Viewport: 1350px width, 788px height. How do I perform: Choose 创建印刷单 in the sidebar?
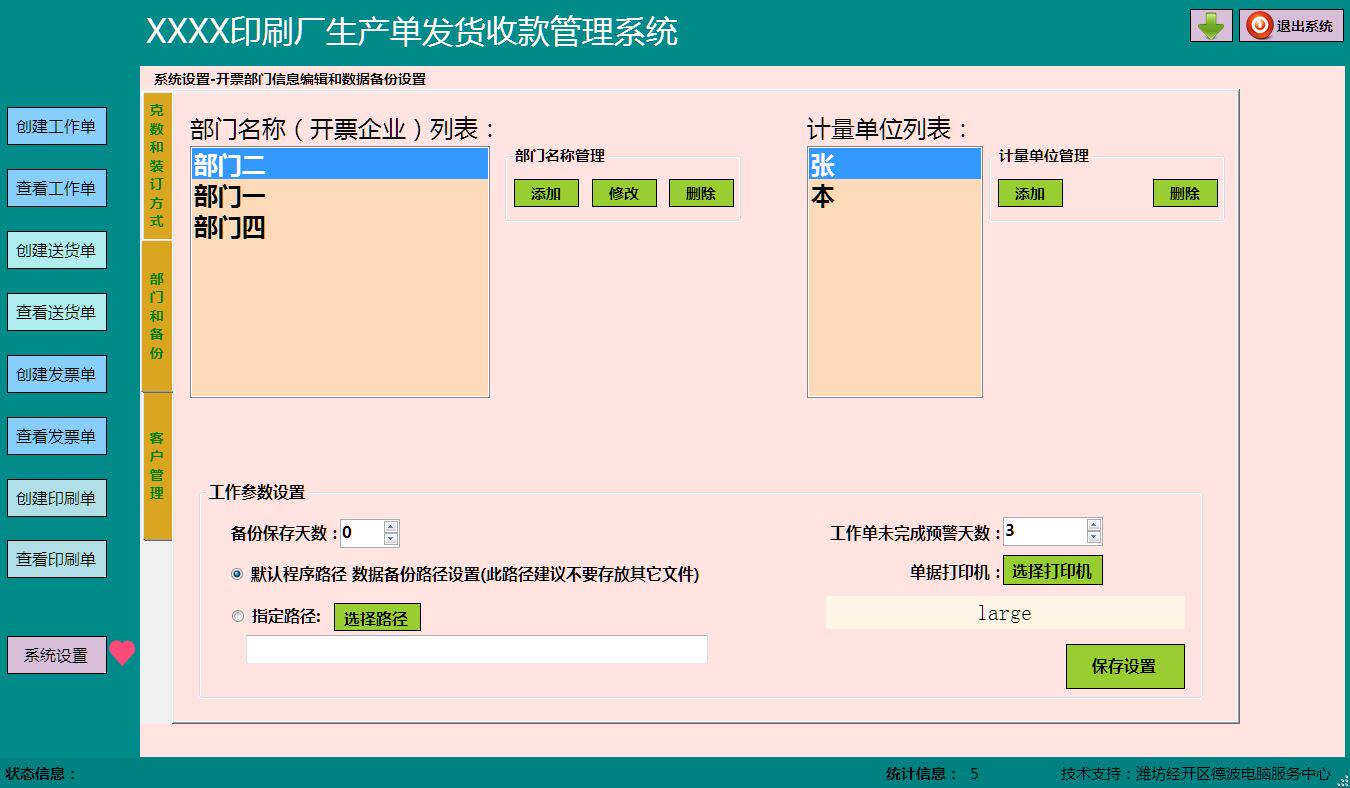[57, 499]
